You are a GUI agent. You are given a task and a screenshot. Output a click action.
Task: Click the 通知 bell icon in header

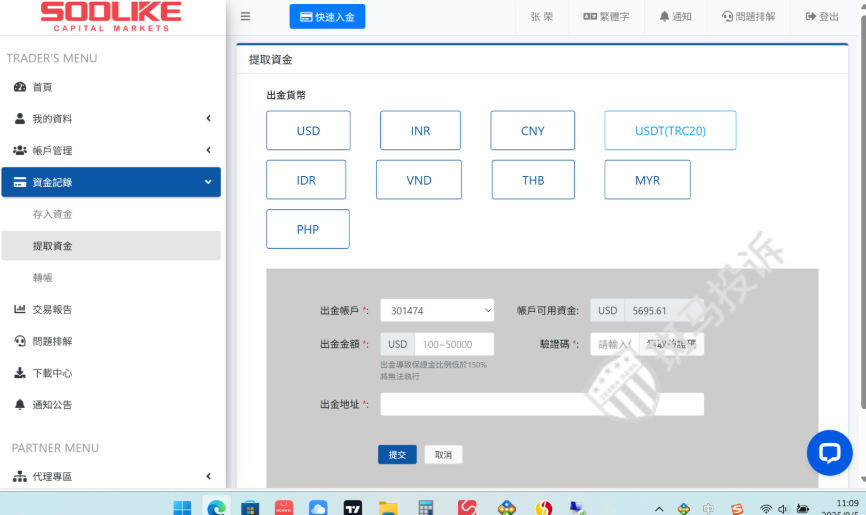click(x=665, y=17)
